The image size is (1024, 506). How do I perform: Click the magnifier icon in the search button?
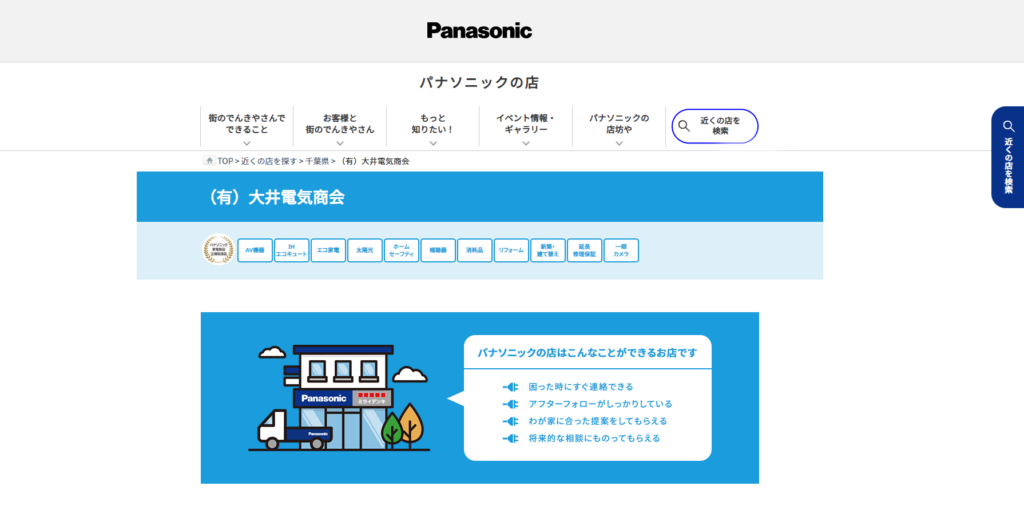tap(684, 126)
